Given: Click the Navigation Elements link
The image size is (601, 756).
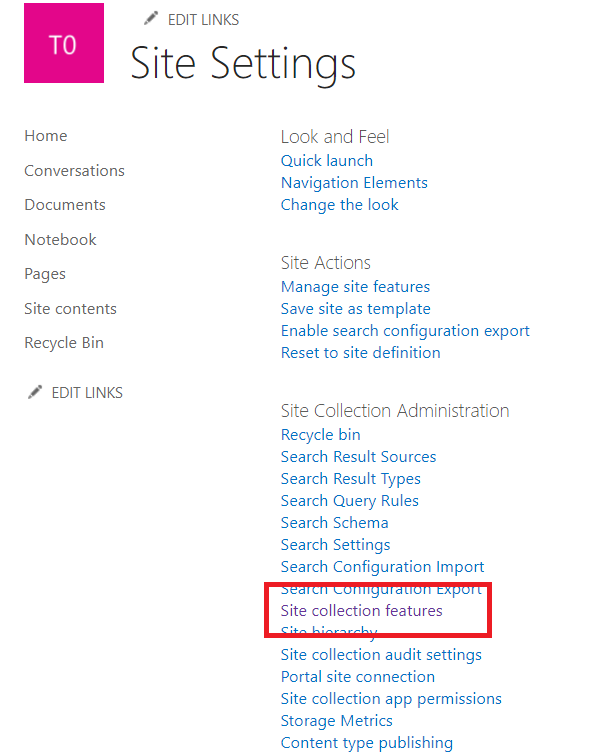Looking at the screenshot, I should pos(354,183).
